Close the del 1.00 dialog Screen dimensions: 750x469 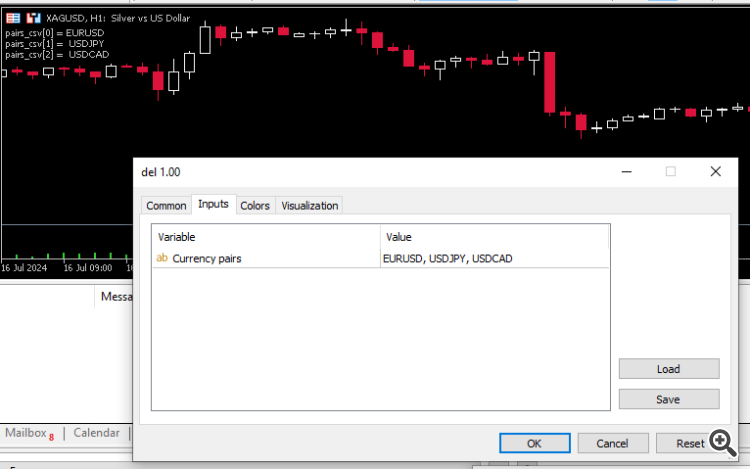pyautogui.click(x=715, y=172)
